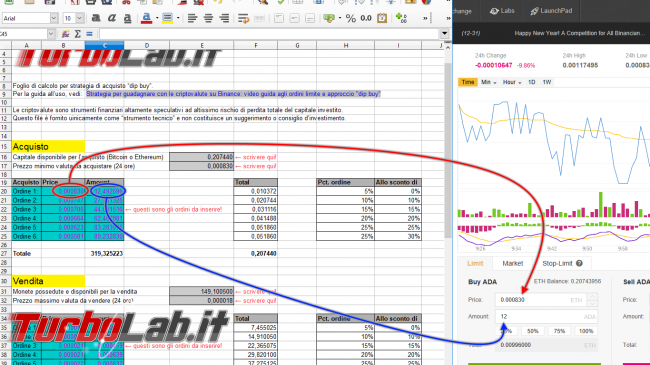Image resolution: width=650 pixels, height=365 pixels.
Task: Click the wrap text icon
Action: click(243, 18)
